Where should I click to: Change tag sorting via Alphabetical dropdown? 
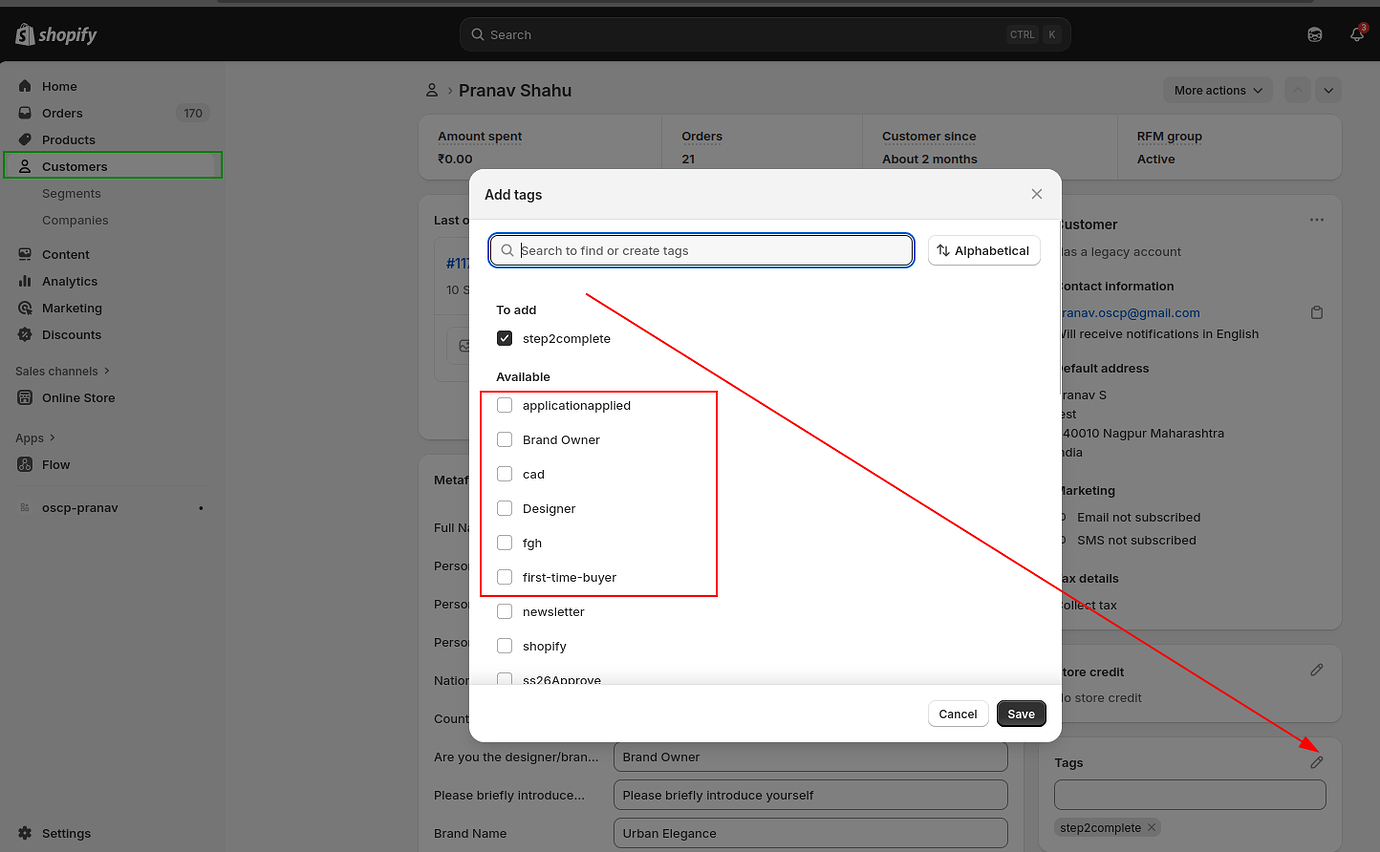coord(984,250)
